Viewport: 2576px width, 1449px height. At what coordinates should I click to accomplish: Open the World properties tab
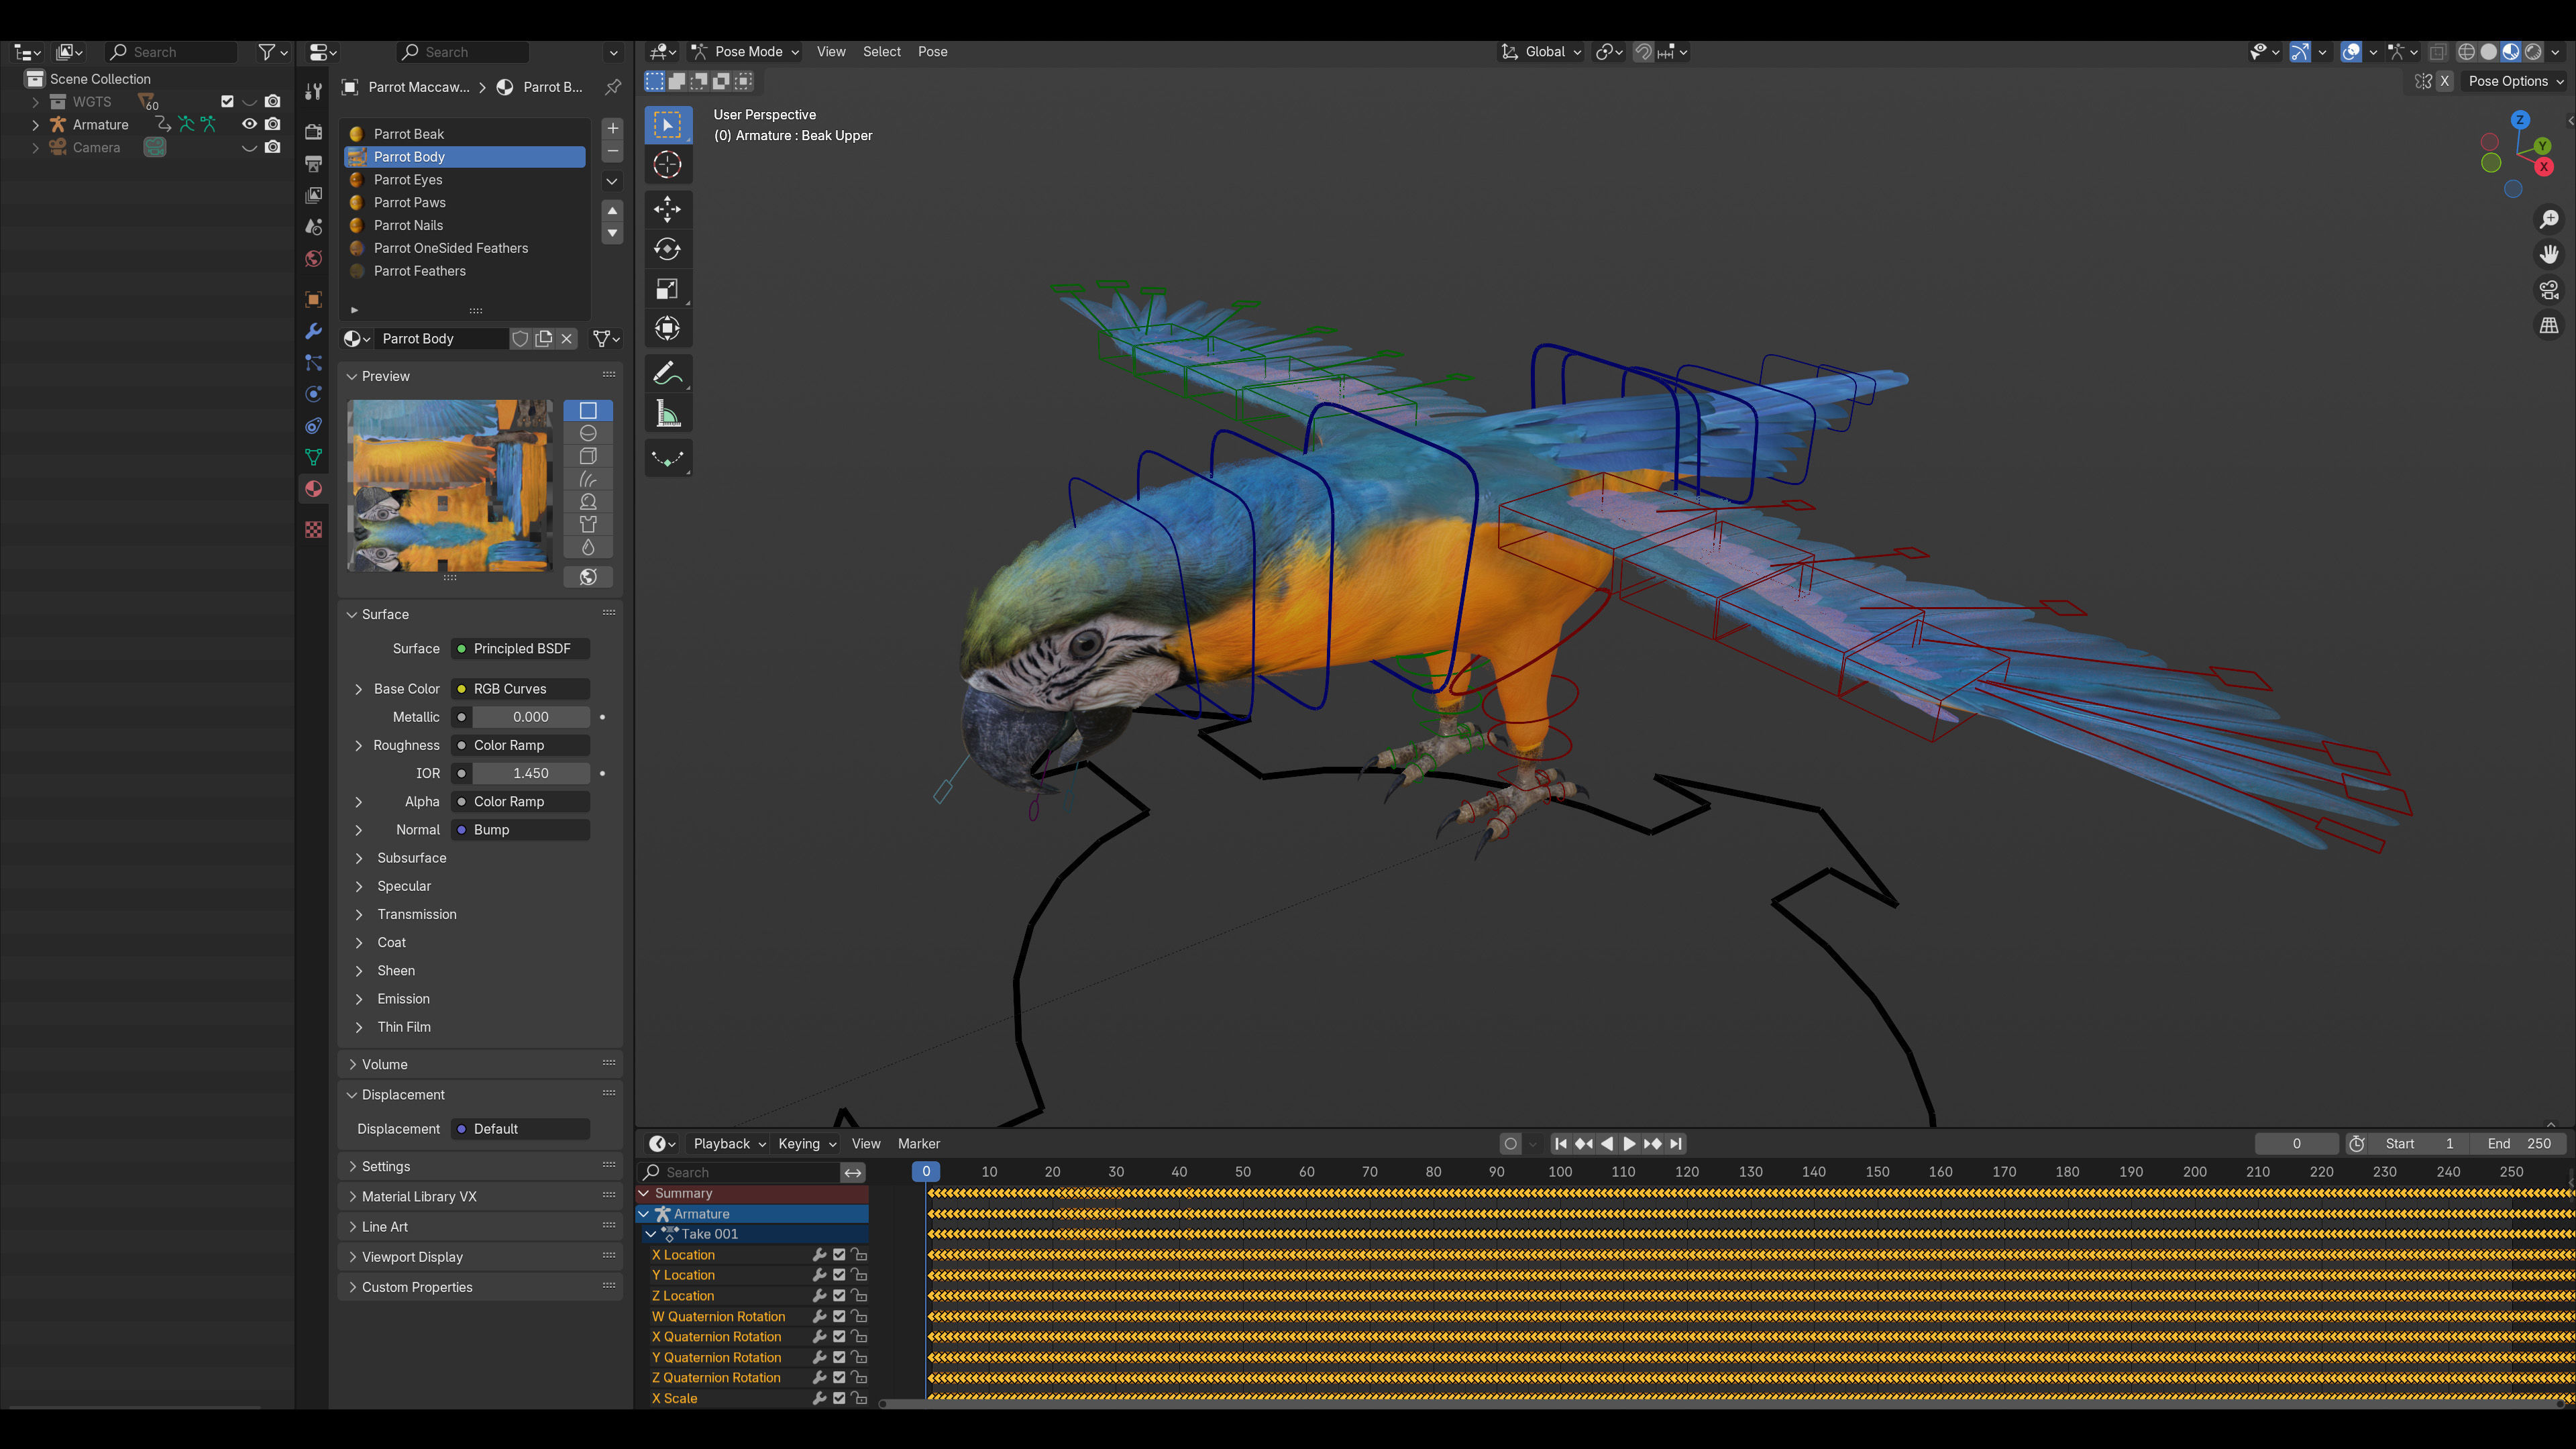point(314,259)
